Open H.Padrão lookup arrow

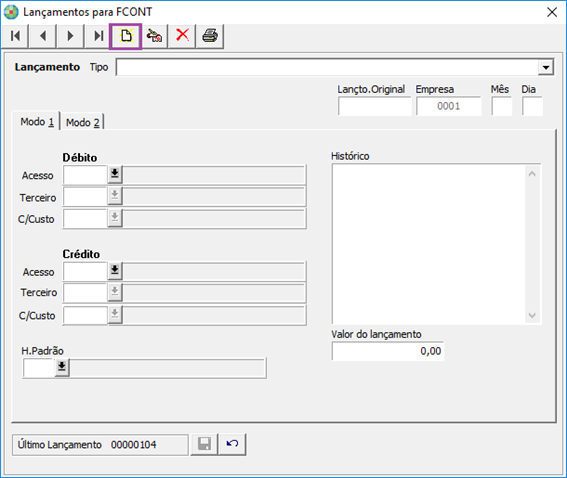pyautogui.click(x=62, y=367)
